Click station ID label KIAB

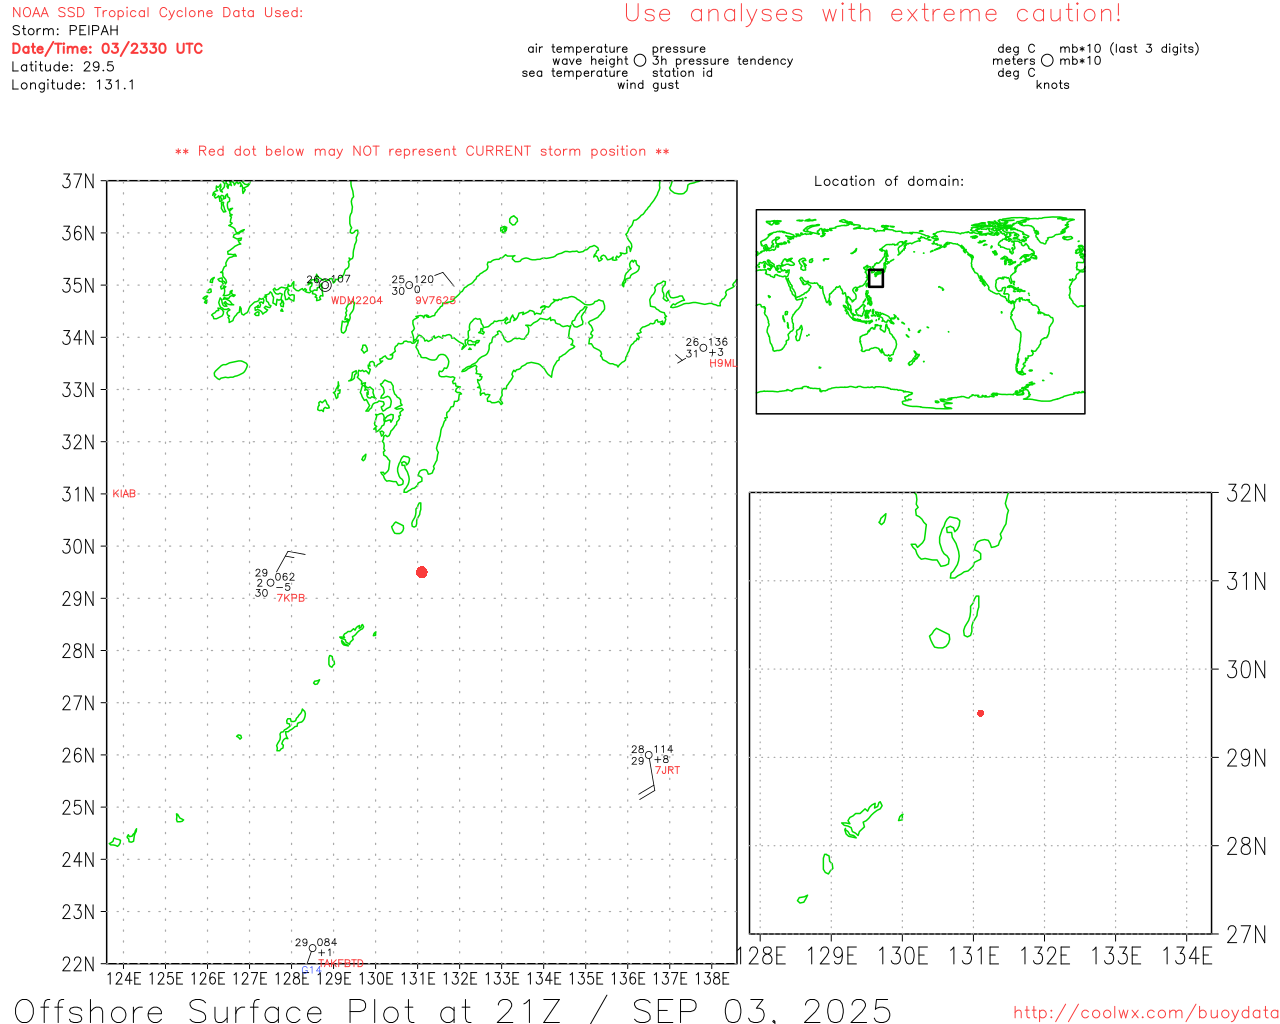(x=124, y=494)
